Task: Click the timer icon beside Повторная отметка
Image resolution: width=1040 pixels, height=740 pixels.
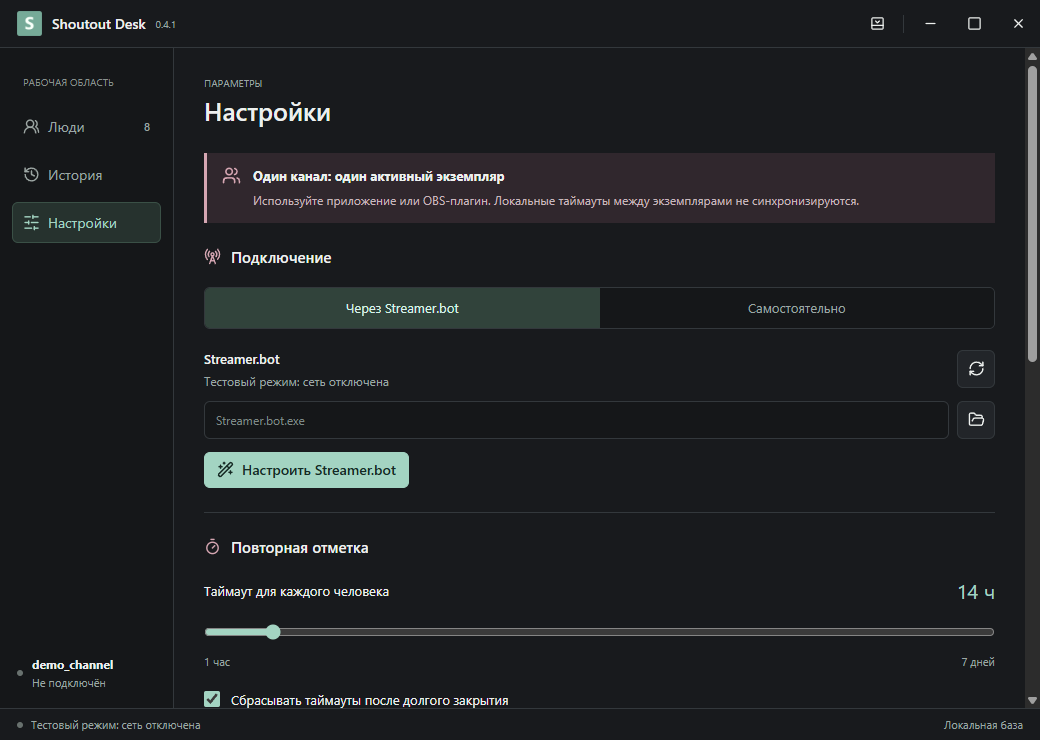Action: click(212, 547)
